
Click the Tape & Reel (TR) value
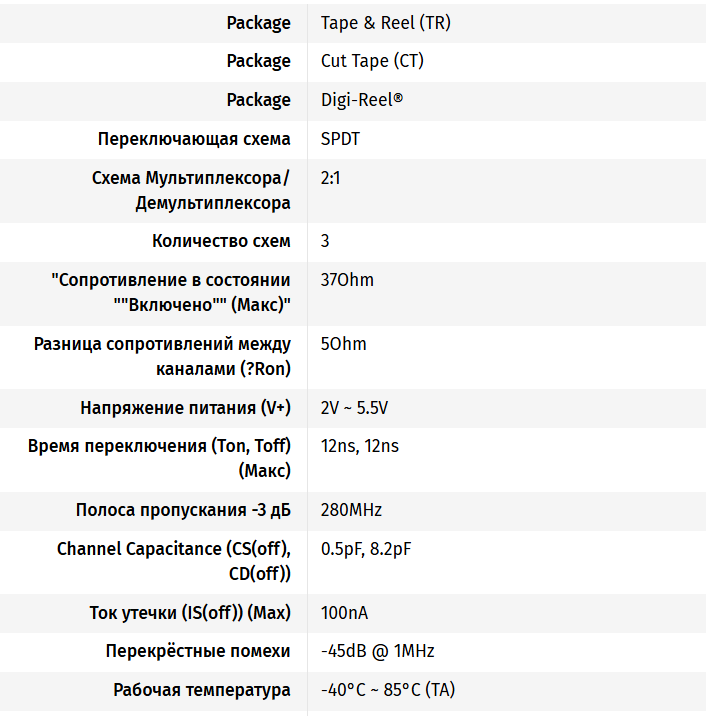385,23
